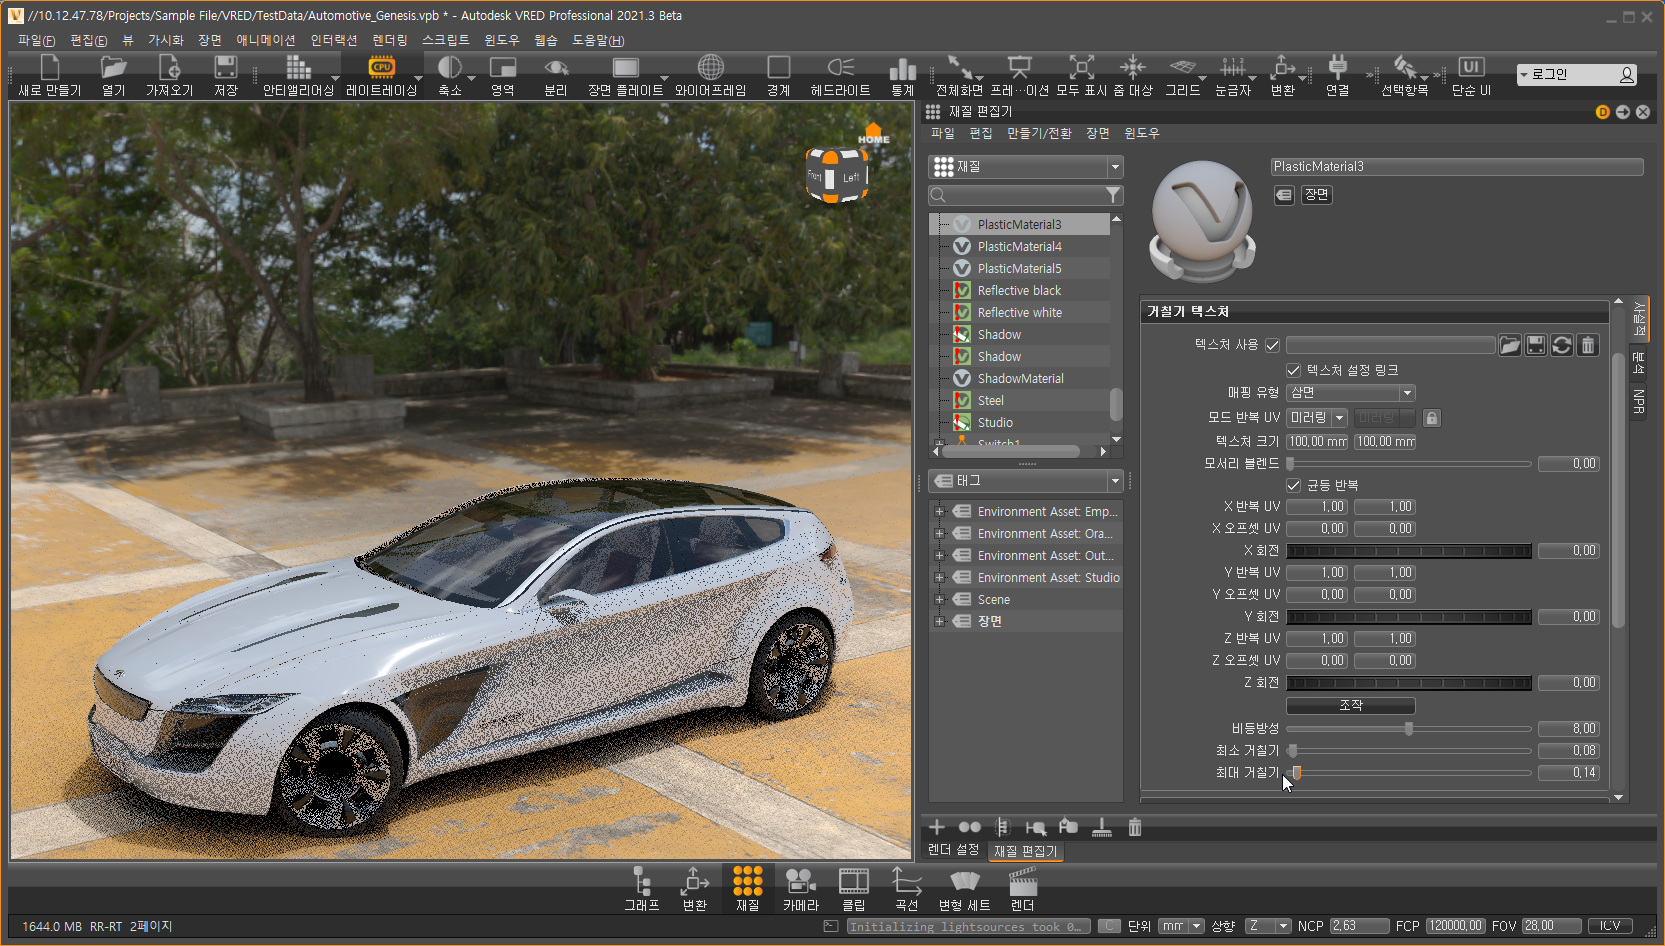Click the save-texture floppy icon
Viewport: 1665px width, 946px height.
(x=1536, y=345)
